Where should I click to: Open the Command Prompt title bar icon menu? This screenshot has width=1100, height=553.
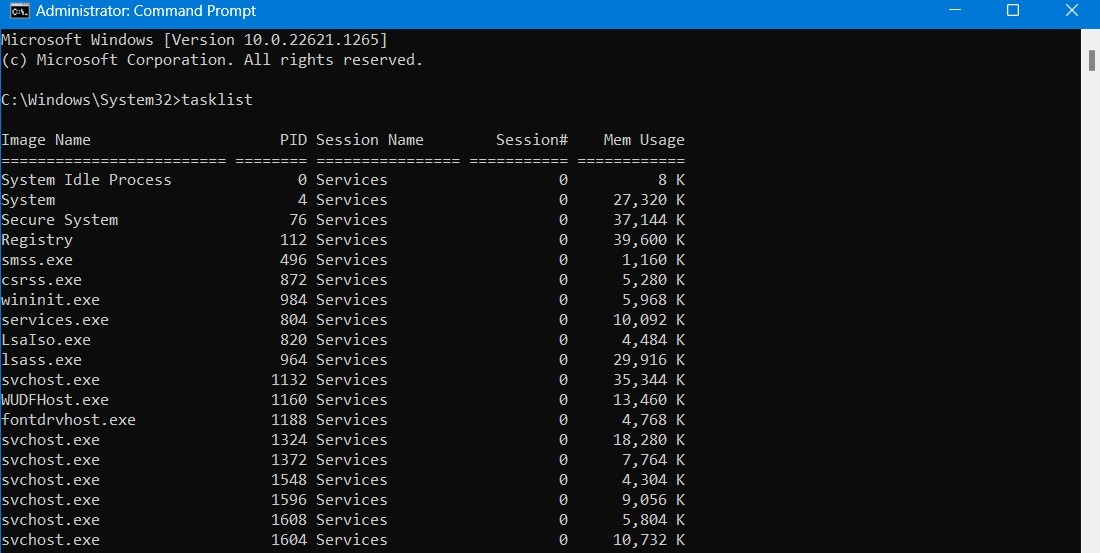click(x=19, y=11)
